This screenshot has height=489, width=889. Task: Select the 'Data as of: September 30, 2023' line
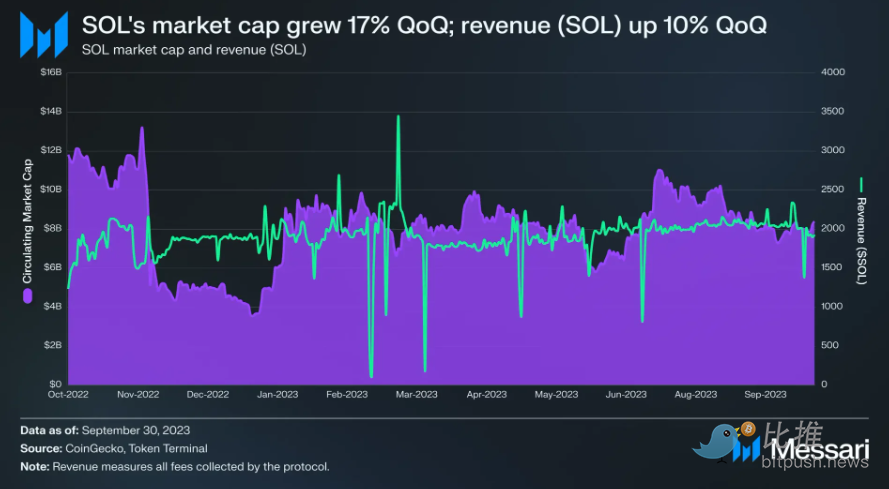tap(105, 430)
